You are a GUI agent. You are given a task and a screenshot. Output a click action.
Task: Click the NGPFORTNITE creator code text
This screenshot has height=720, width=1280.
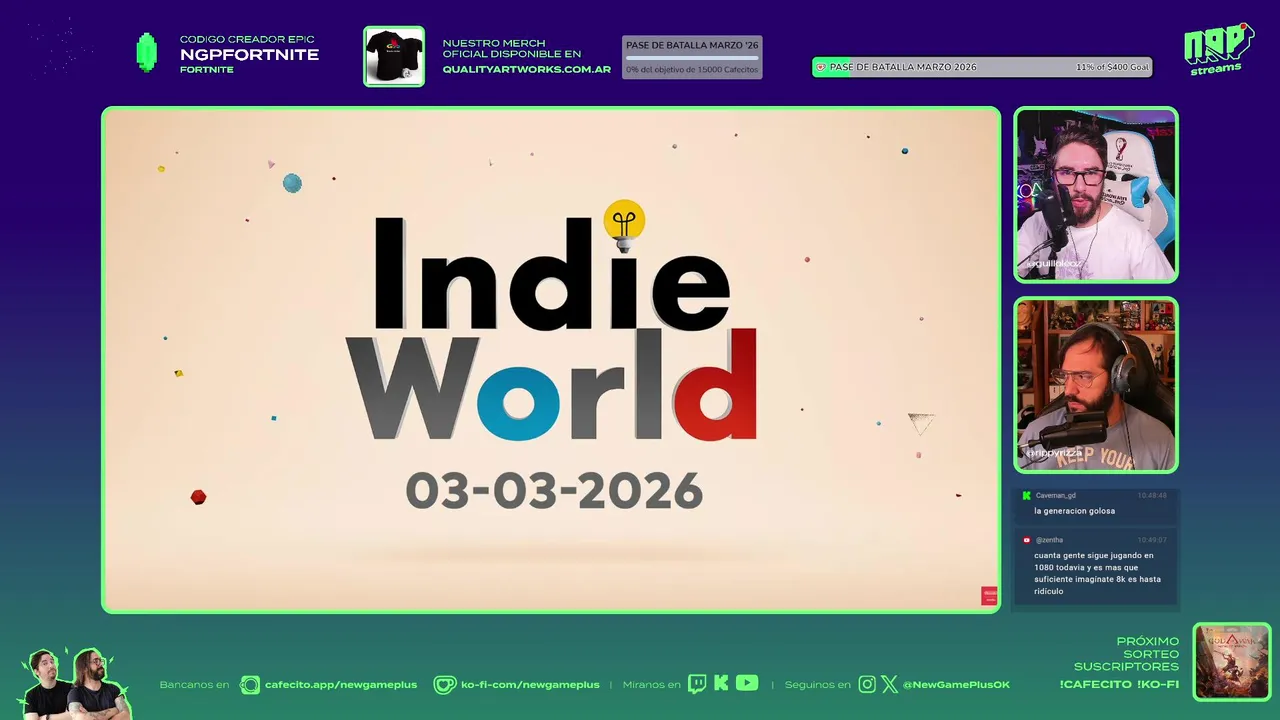[249, 55]
